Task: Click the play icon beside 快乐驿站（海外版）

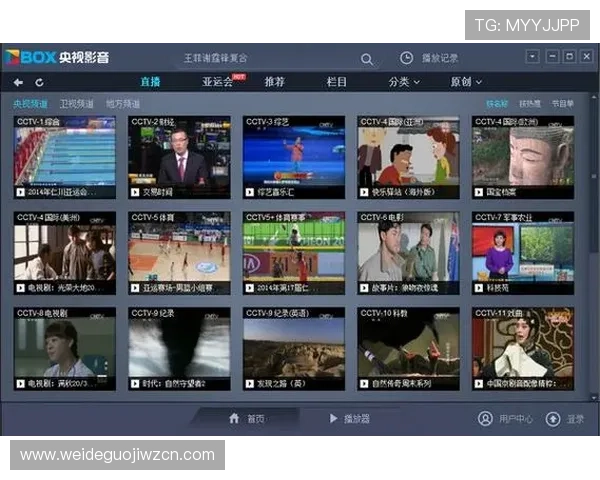Action: point(364,192)
